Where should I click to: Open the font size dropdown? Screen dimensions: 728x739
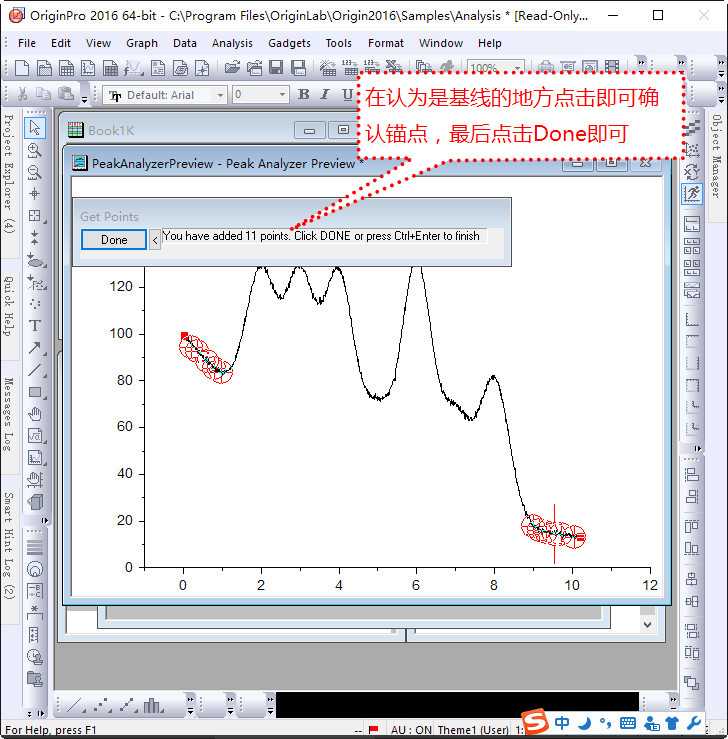coord(281,95)
